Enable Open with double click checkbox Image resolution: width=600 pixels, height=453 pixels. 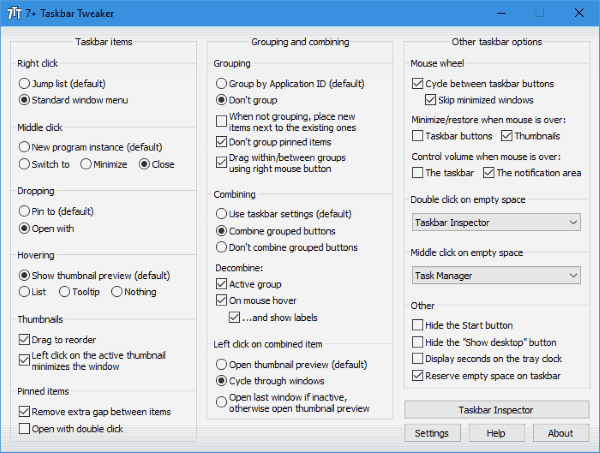(25, 428)
